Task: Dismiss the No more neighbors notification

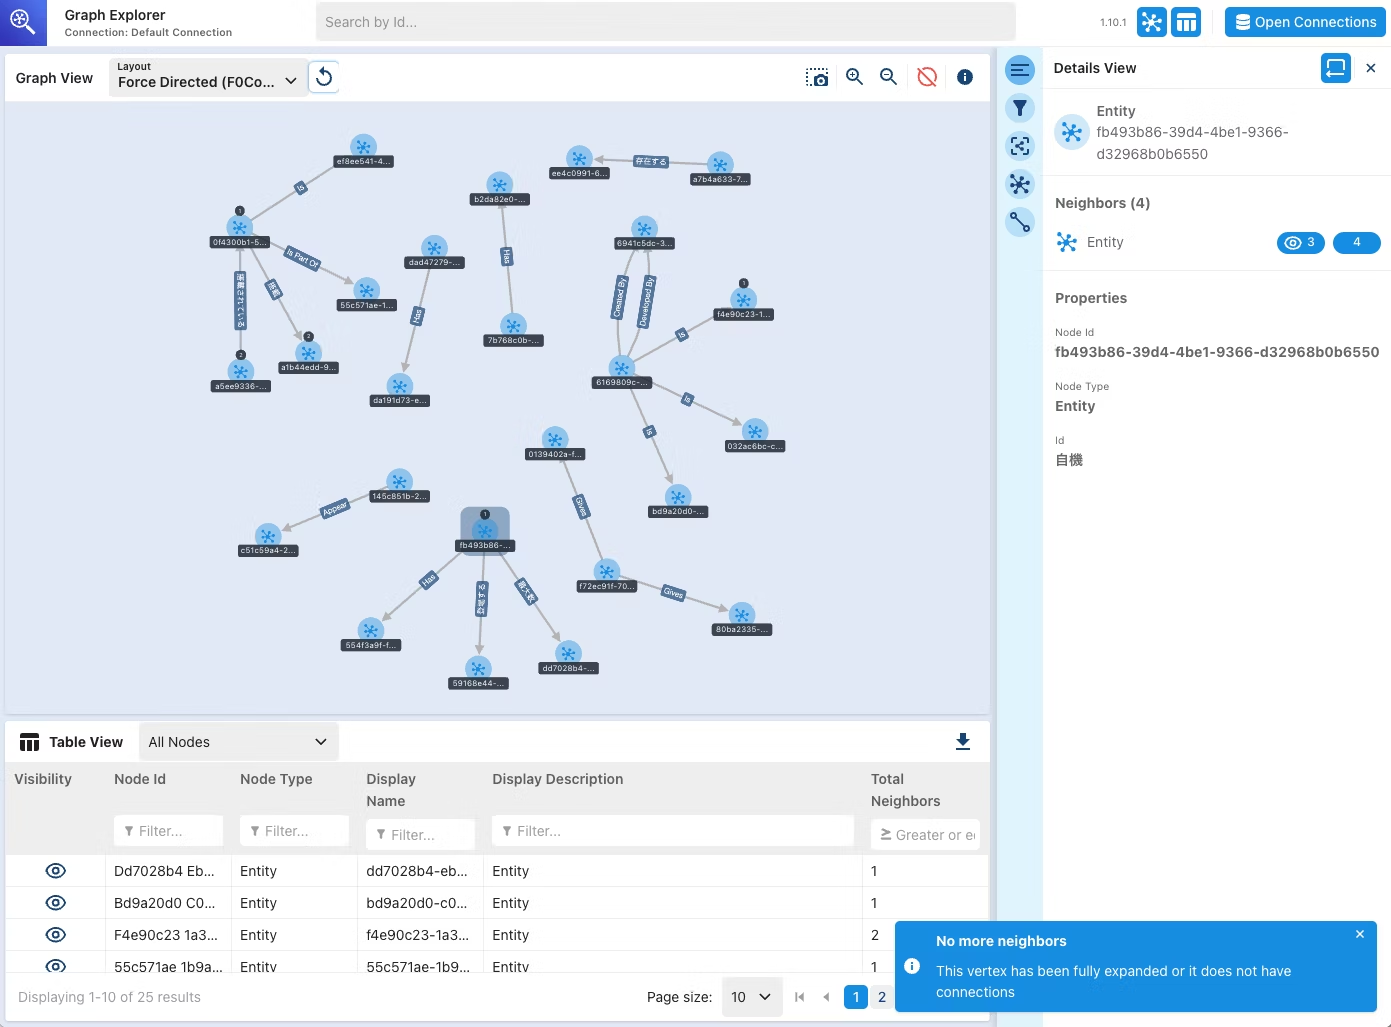Action: [1360, 934]
